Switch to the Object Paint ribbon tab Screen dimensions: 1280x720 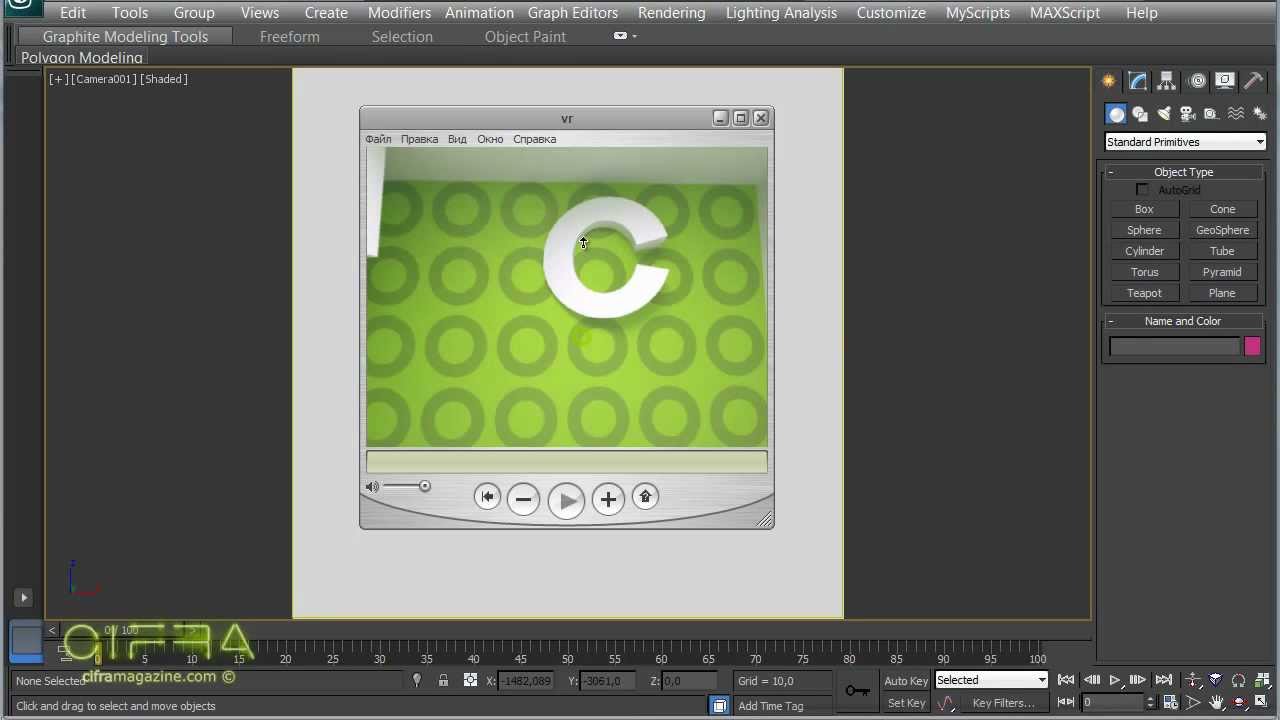(525, 36)
